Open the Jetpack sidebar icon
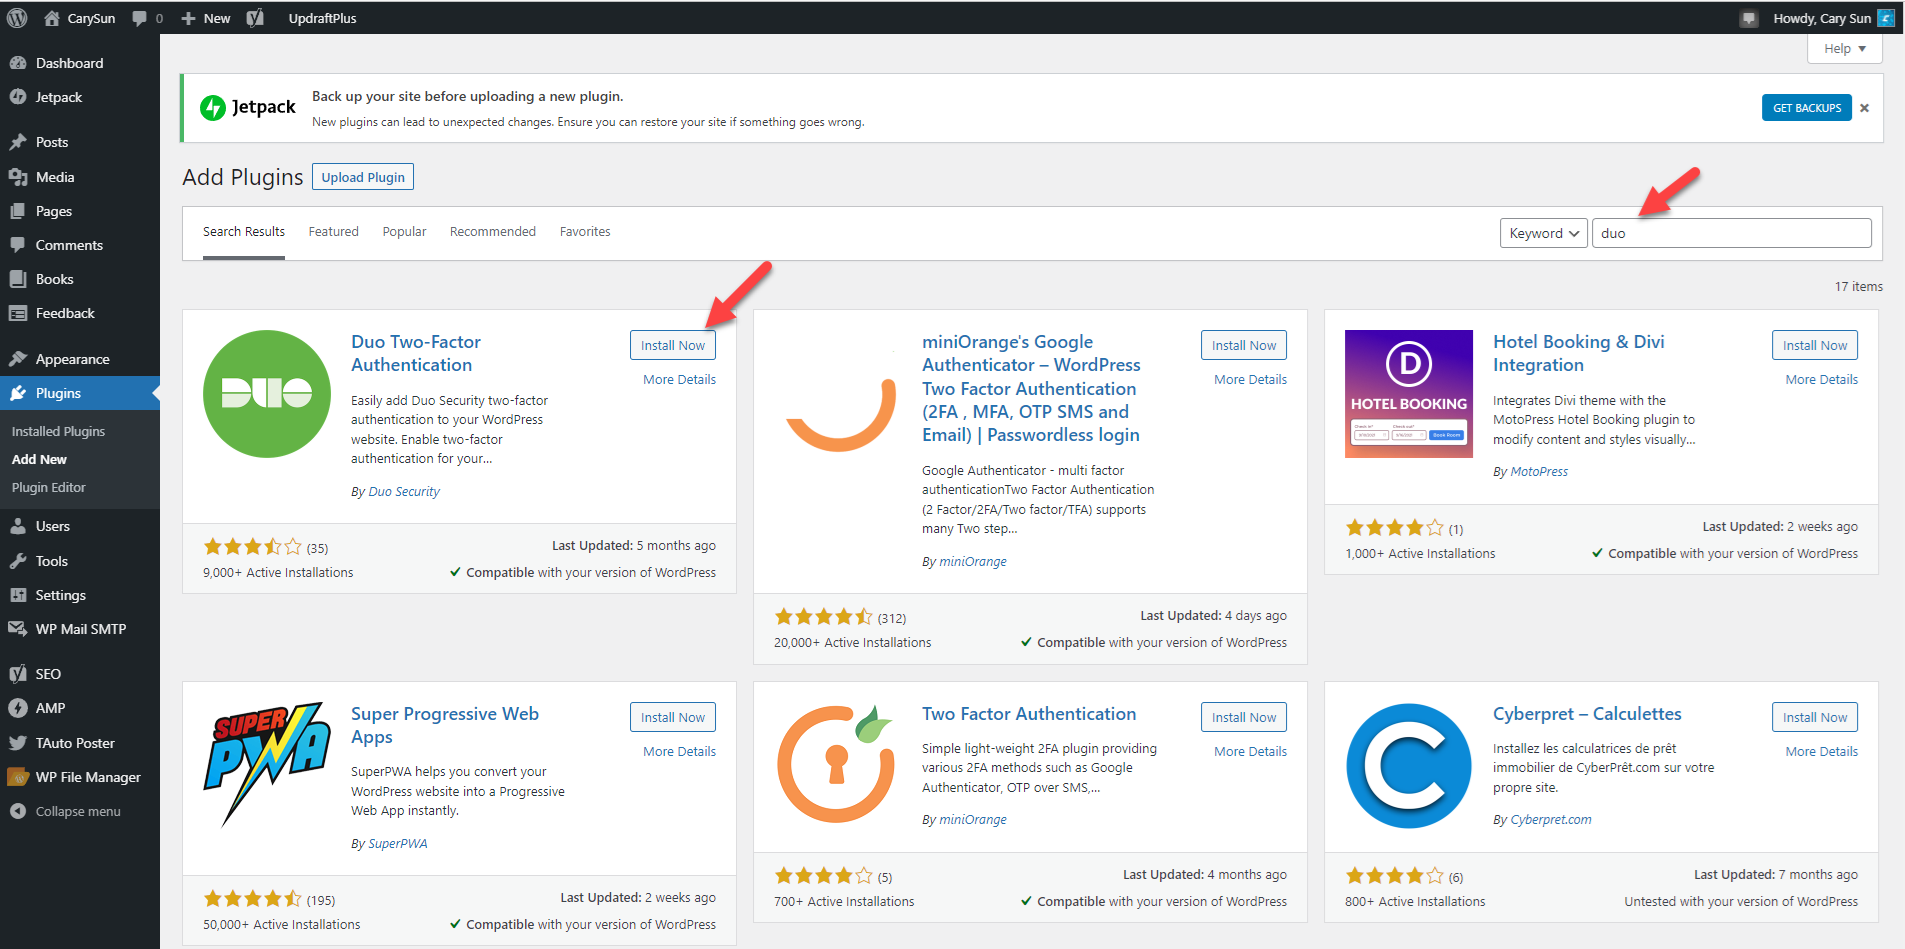This screenshot has width=1905, height=949. [18, 97]
